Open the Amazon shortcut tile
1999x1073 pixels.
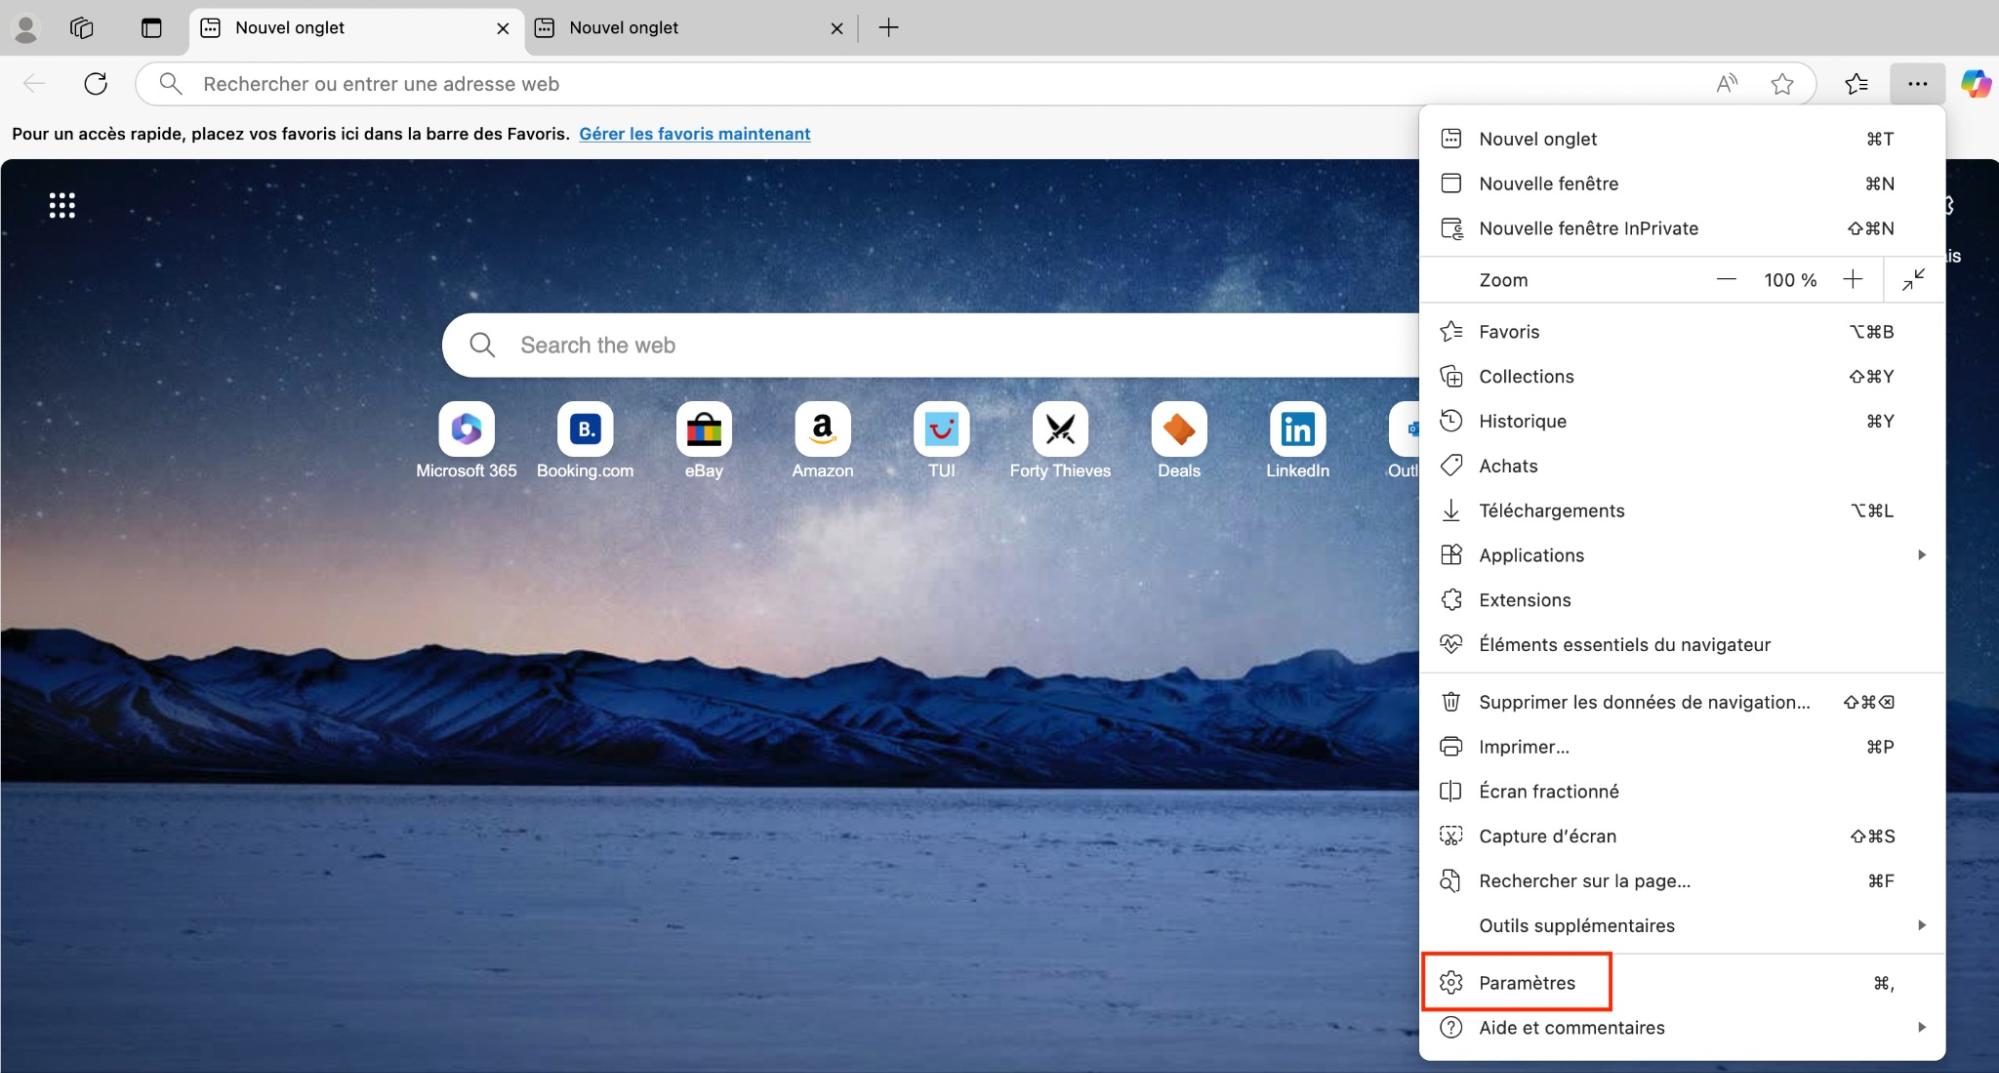coord(822,430)
